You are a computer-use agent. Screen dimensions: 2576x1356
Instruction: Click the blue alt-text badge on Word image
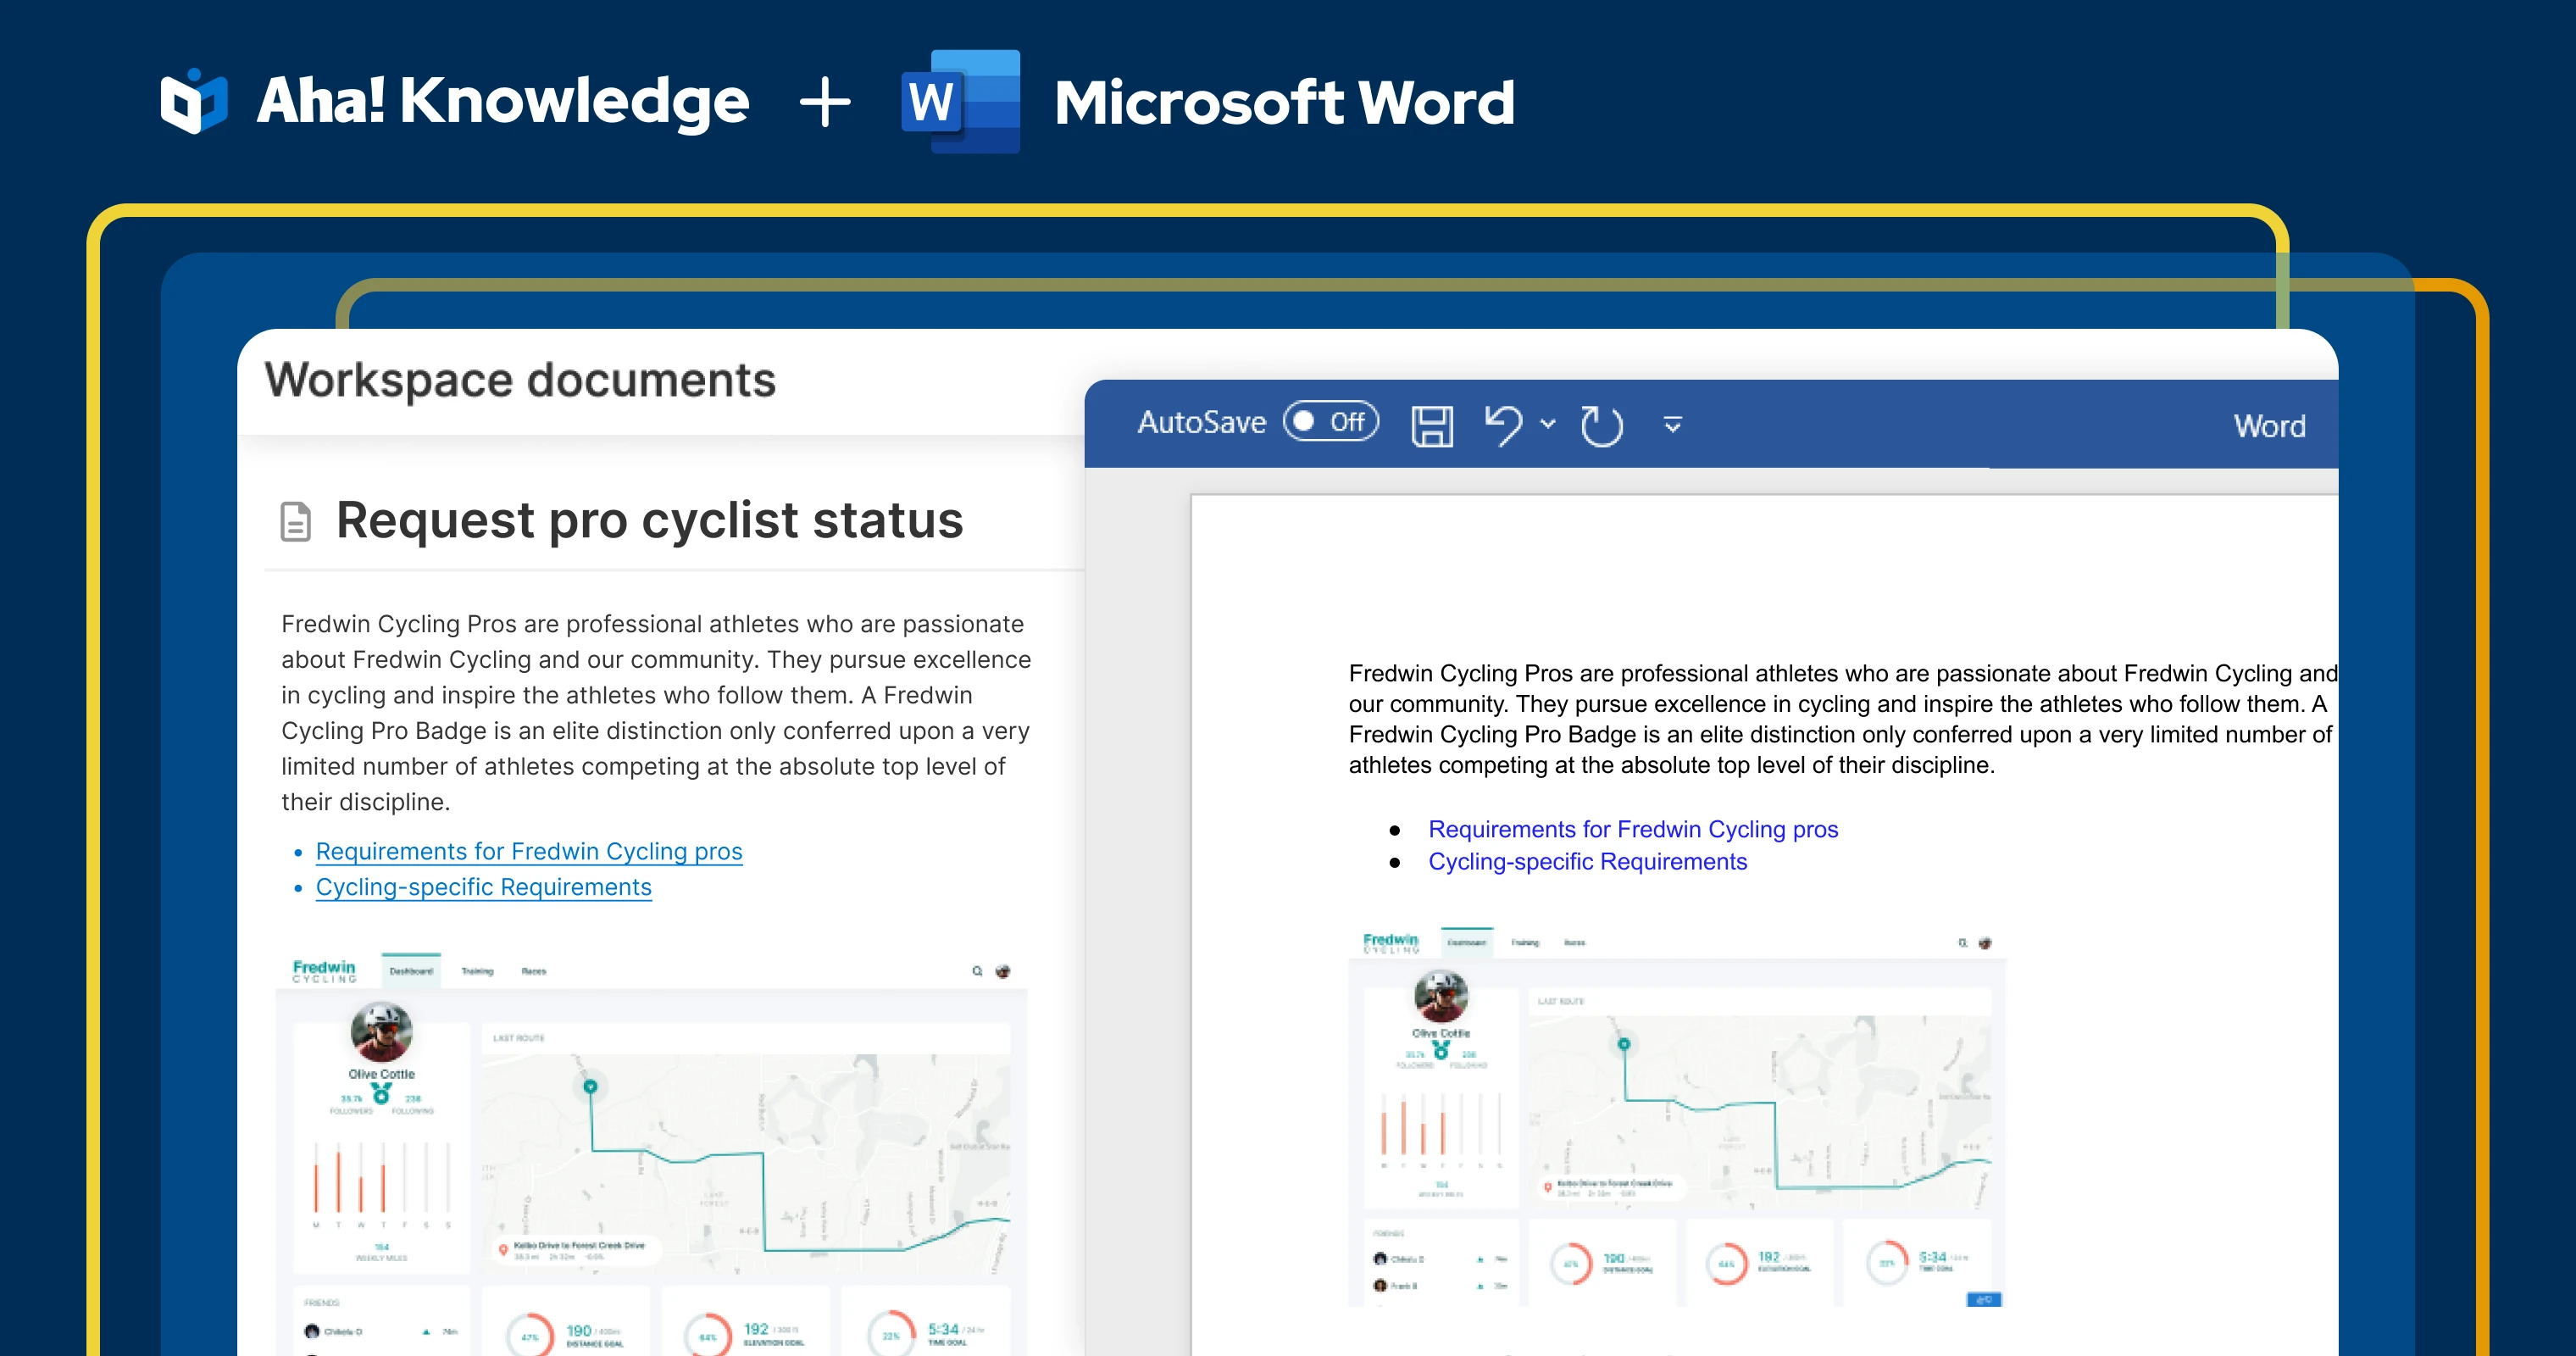pyautogui.click(x=1984, y=1299)
